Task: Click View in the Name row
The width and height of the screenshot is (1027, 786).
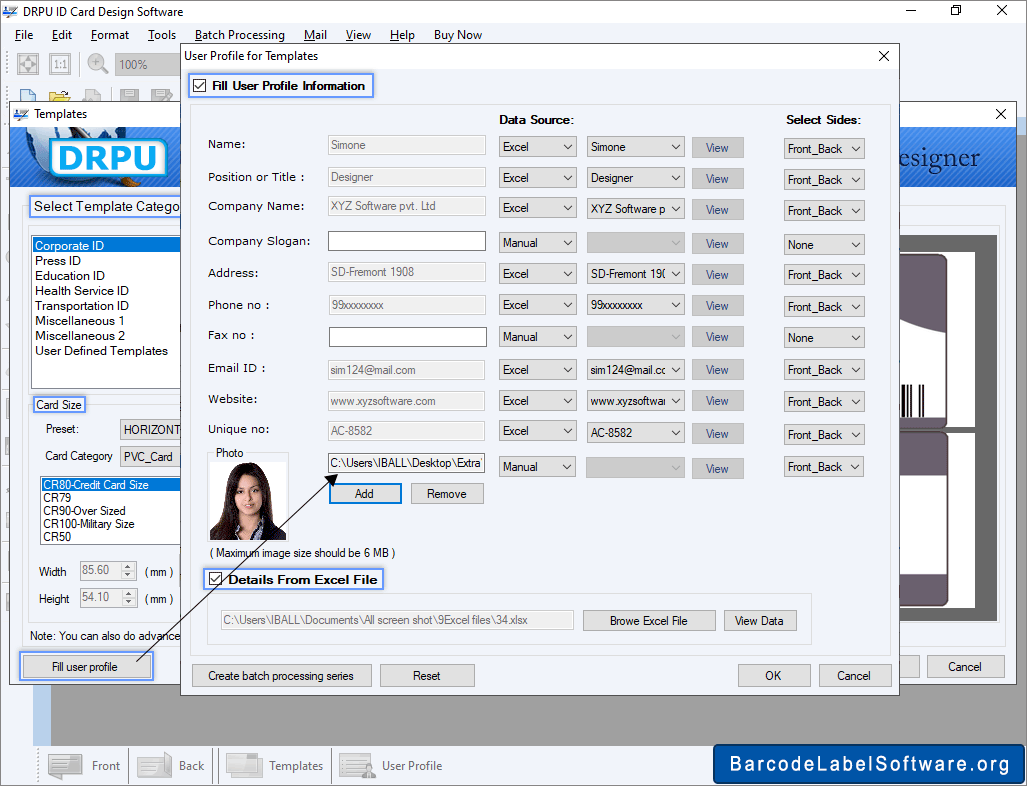Action: click(718, 148)
